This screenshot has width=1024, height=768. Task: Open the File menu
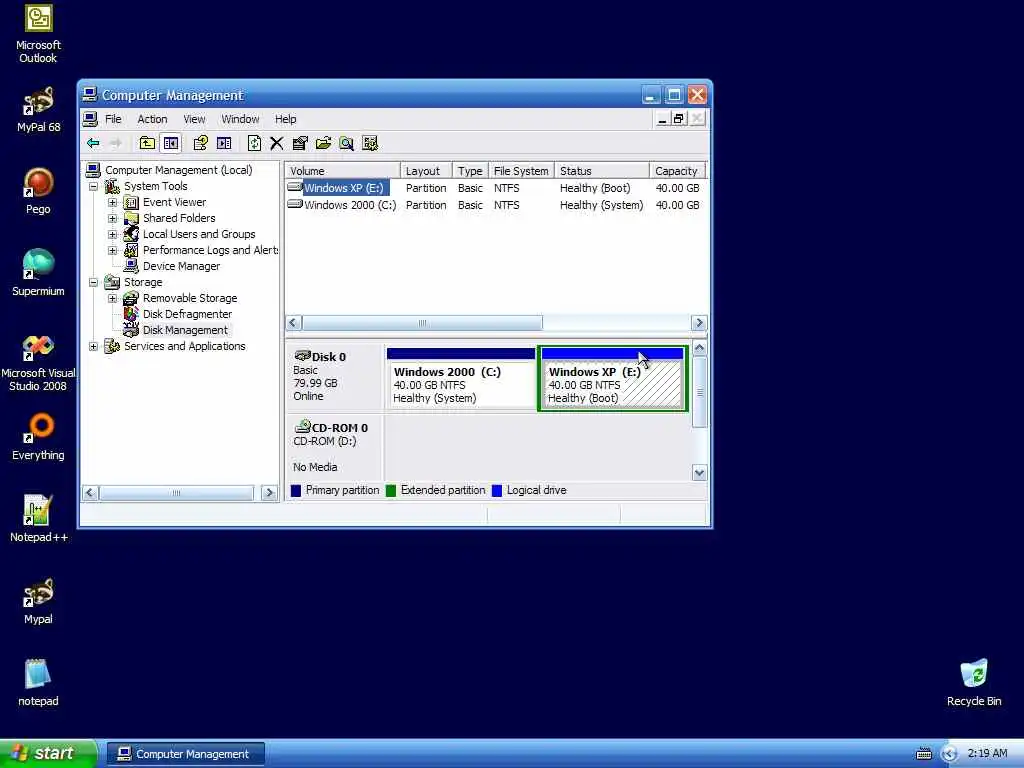113,119
